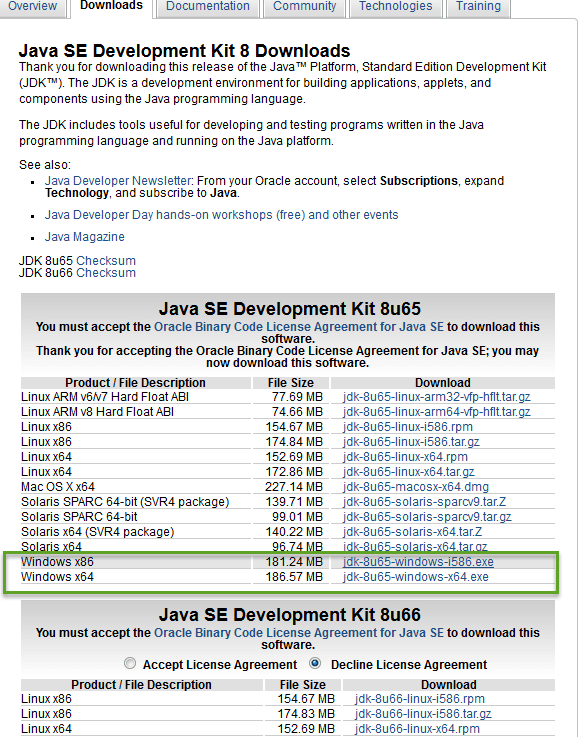Download jdk-8u66-linux-i586.rpm

[x=420, y=699]
